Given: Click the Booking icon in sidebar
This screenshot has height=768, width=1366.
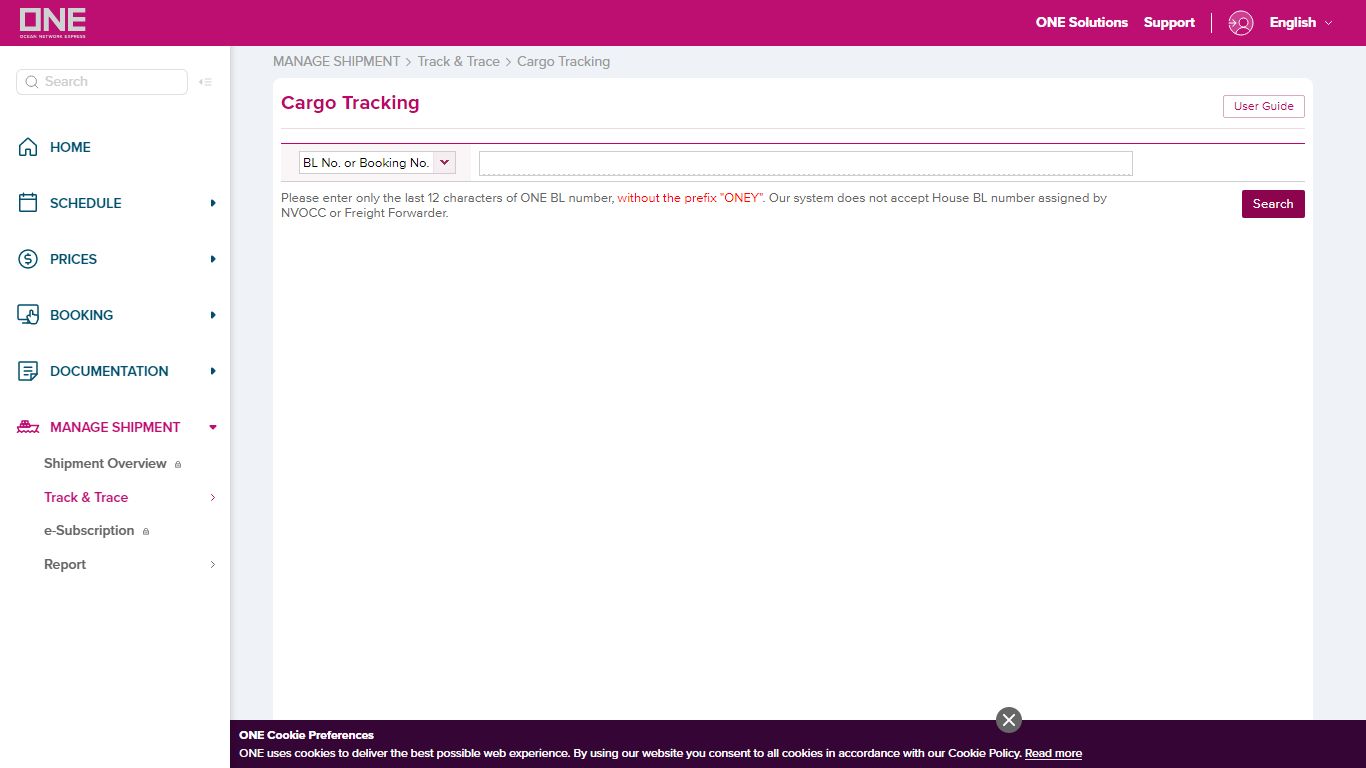Looking at the screenshot, I should 28,315.
